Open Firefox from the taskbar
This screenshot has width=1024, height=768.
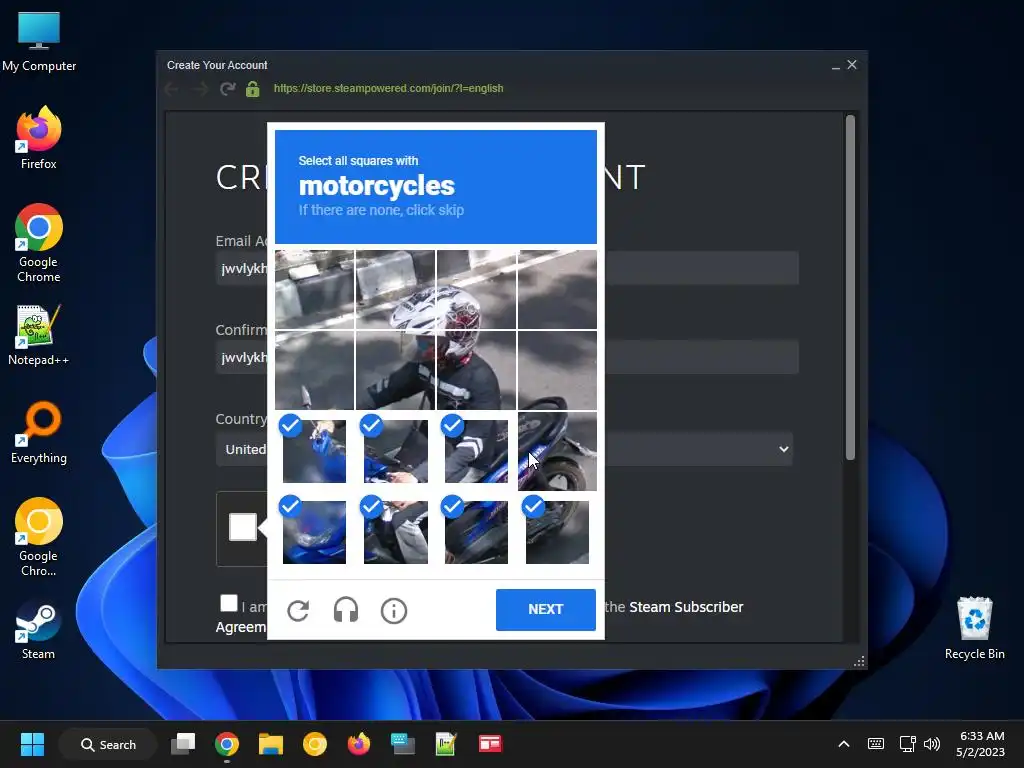(x=359, y=744)
